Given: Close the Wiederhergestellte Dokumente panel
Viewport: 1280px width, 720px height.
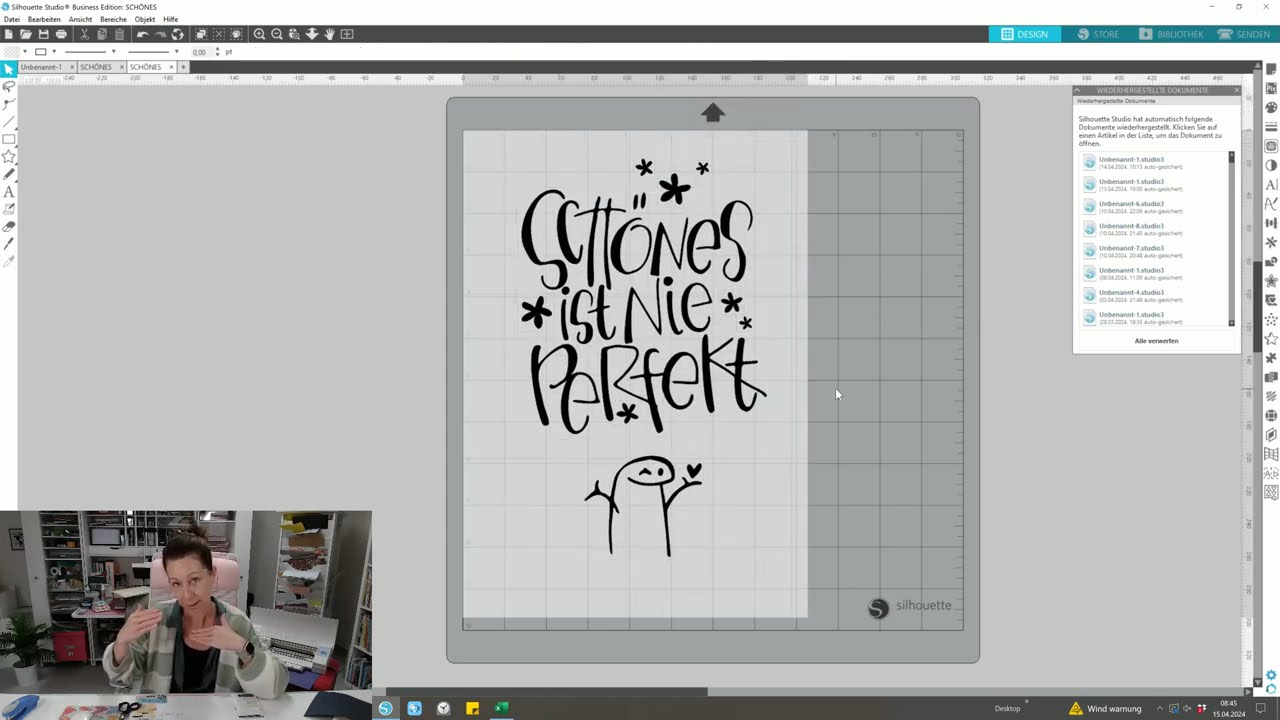Looking at the screenshot, I should click(1237, 90).
